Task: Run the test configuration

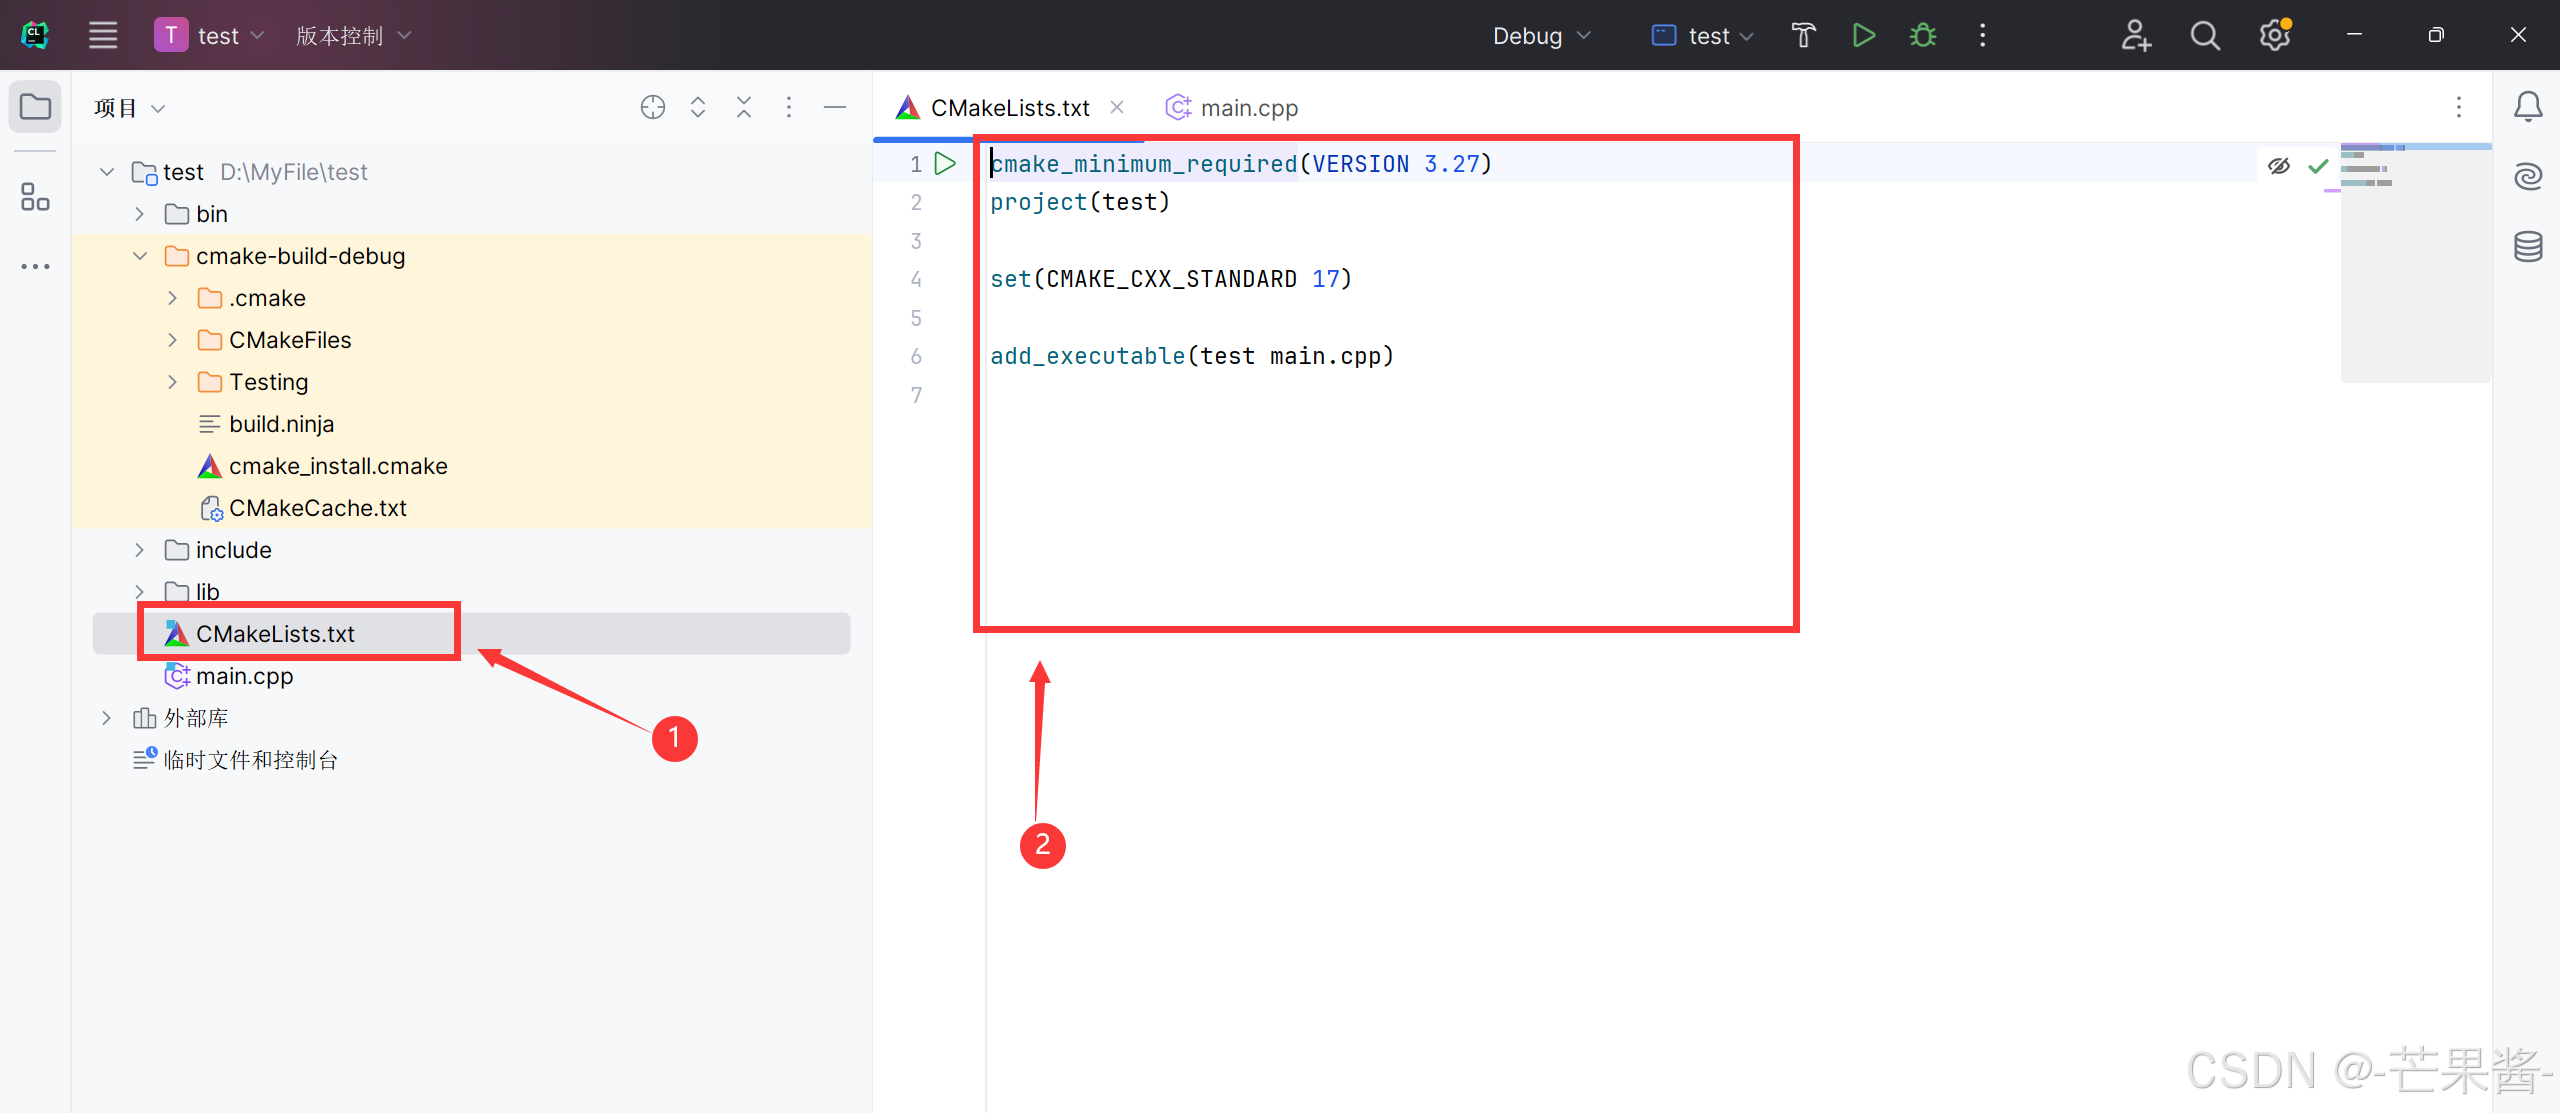Action: [x=1863, y=36]
